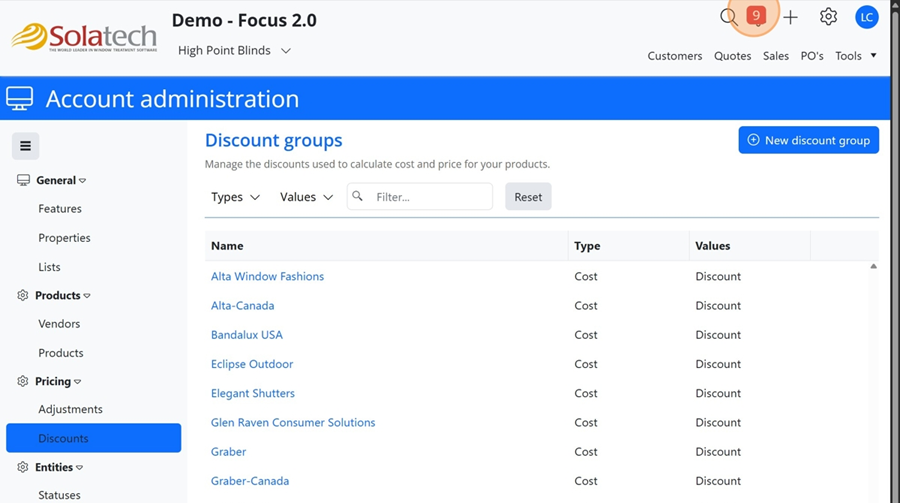Image resolution: width=900 pixels, height=503 pixels.
Task: Collapse the General section in sidebar
Action: 60,181
